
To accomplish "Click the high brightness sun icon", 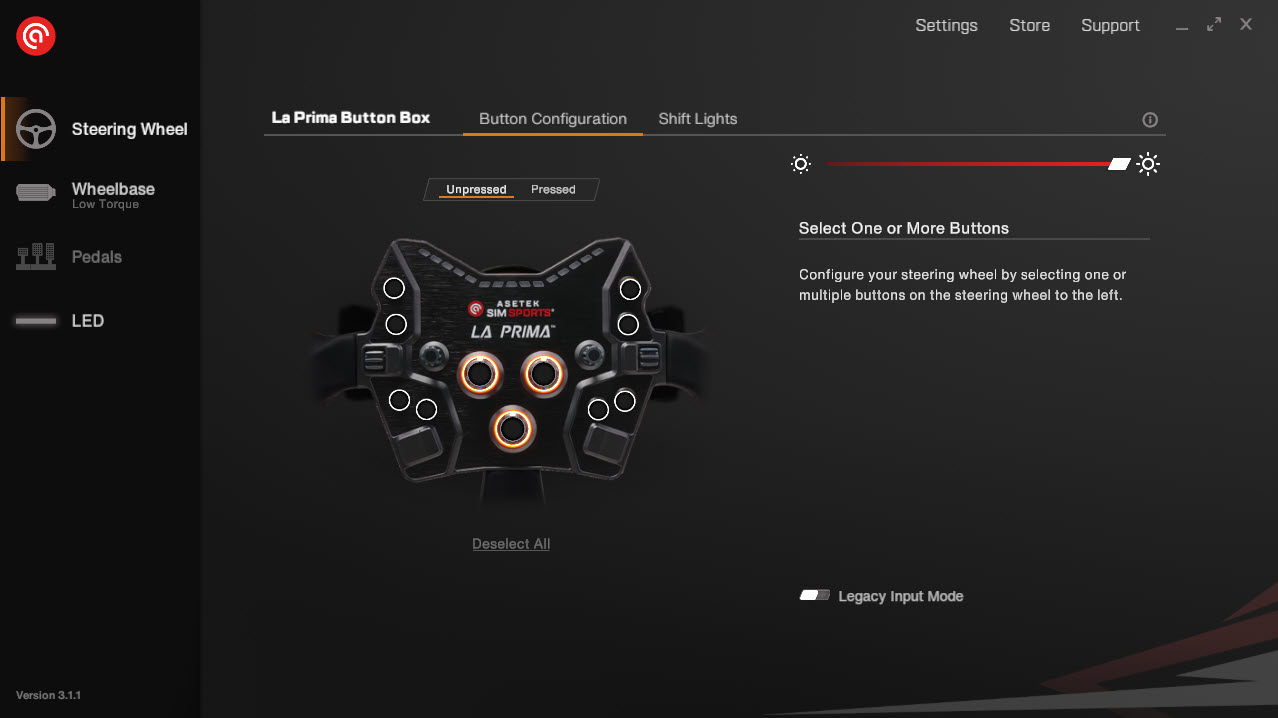I will tap(1148, 164).
